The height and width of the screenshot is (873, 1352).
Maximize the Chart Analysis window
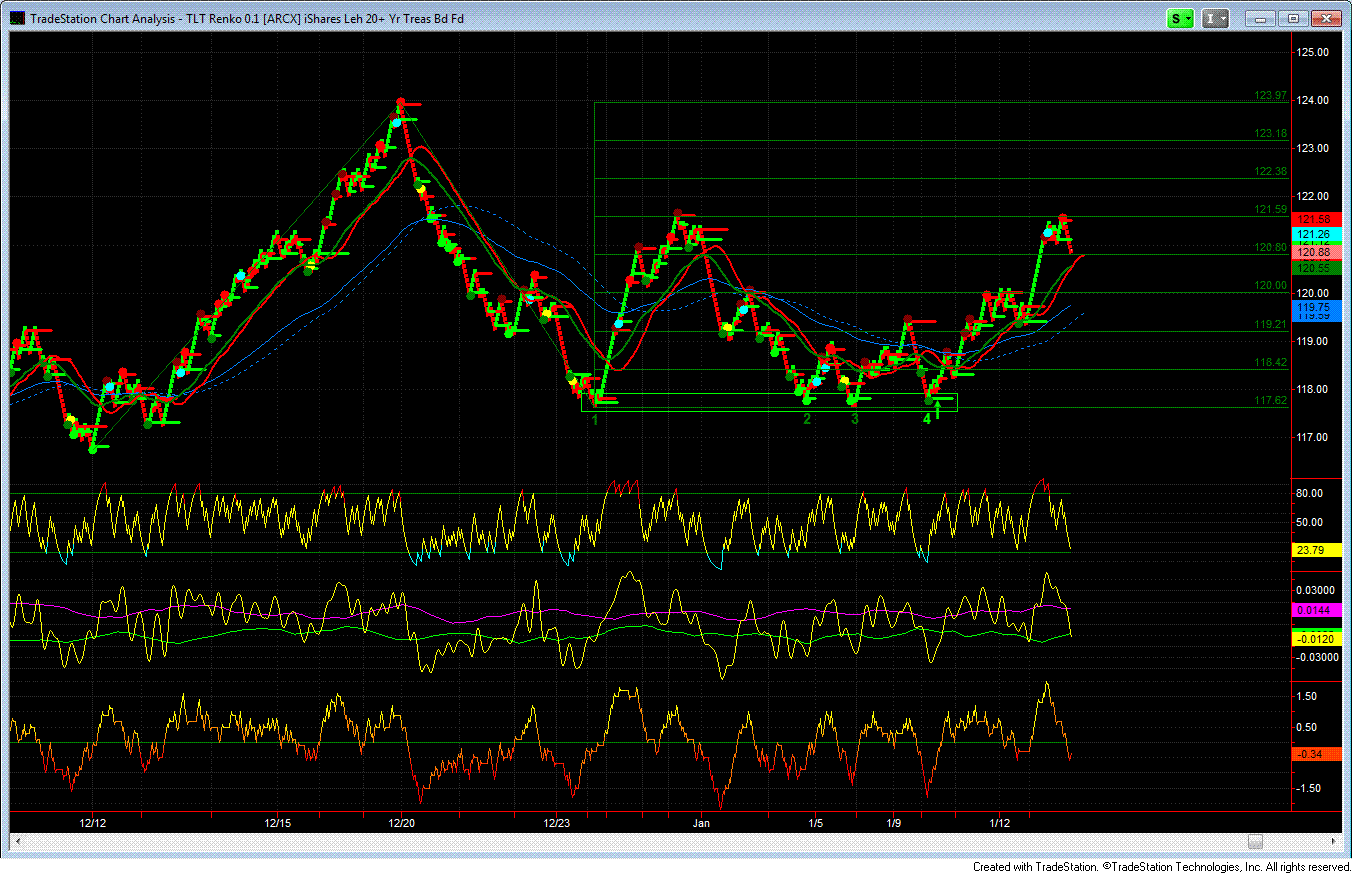pos(1293,18)
